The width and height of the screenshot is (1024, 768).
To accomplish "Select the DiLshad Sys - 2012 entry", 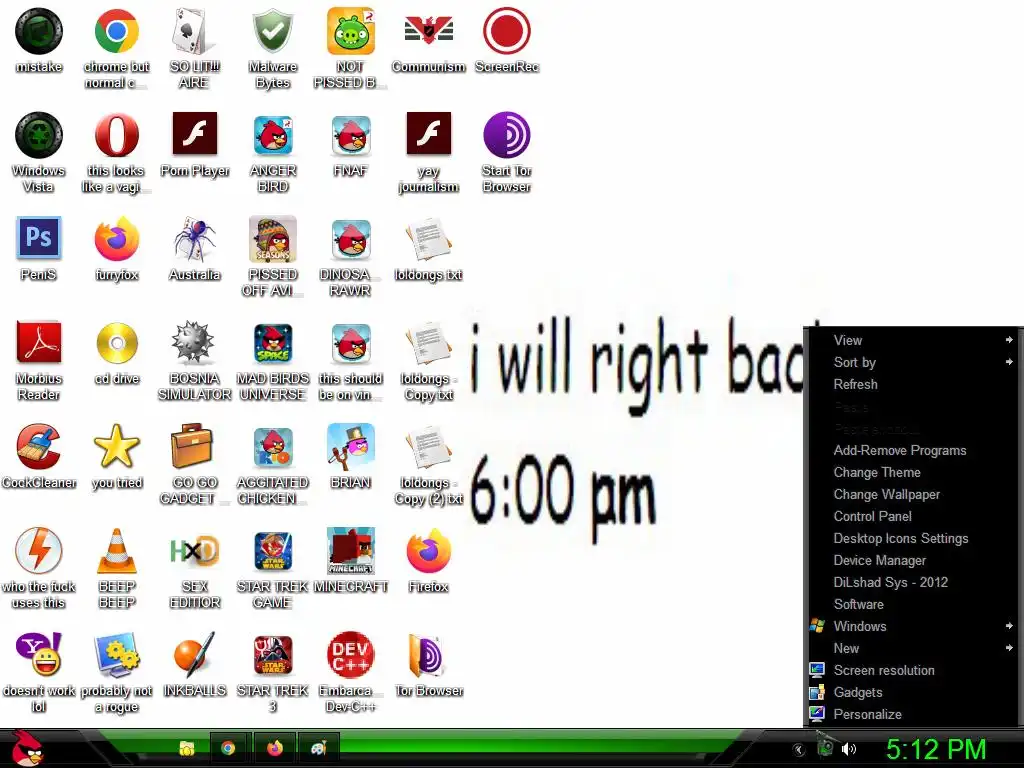I will click(x=912, y=583).
